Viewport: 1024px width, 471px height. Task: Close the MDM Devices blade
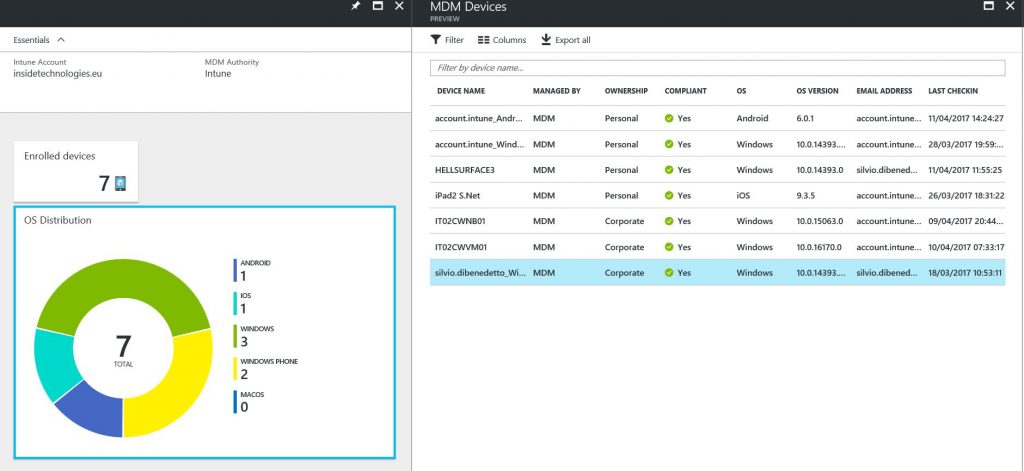coord(1011,6)
